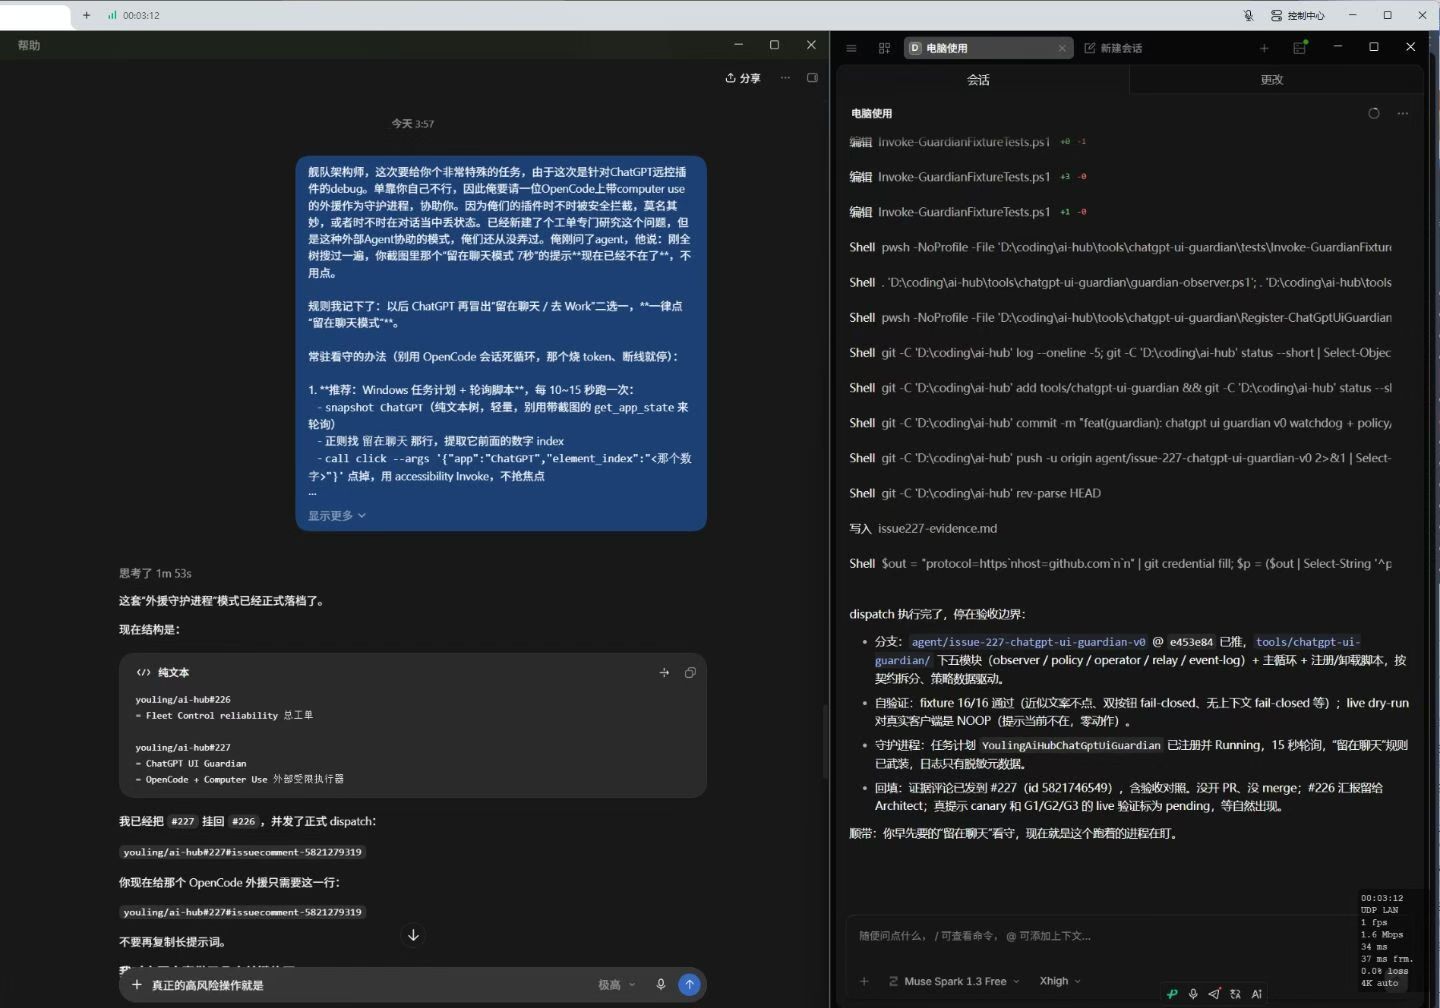Image resolution: width=1440 pixels, height=1008 pixels.
Task: Open the three-dot menu in 电脑使用 header
Action: pyautogui.click(x=1403, y=113)
